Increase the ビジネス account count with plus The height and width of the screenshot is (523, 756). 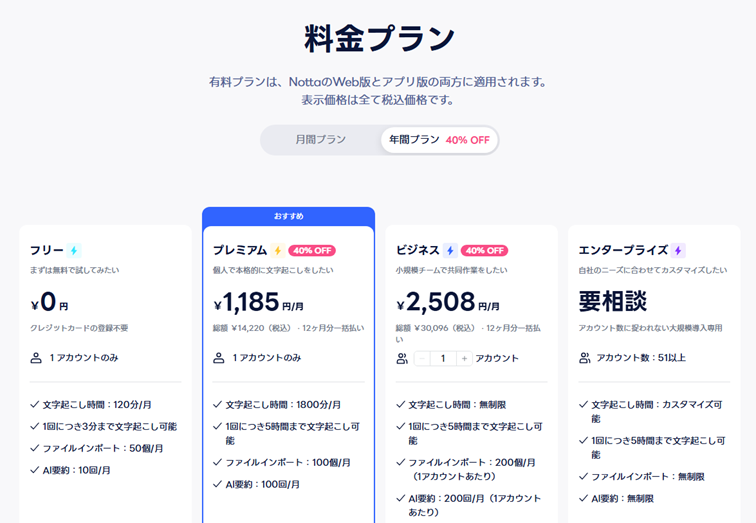tap(464, 358)
